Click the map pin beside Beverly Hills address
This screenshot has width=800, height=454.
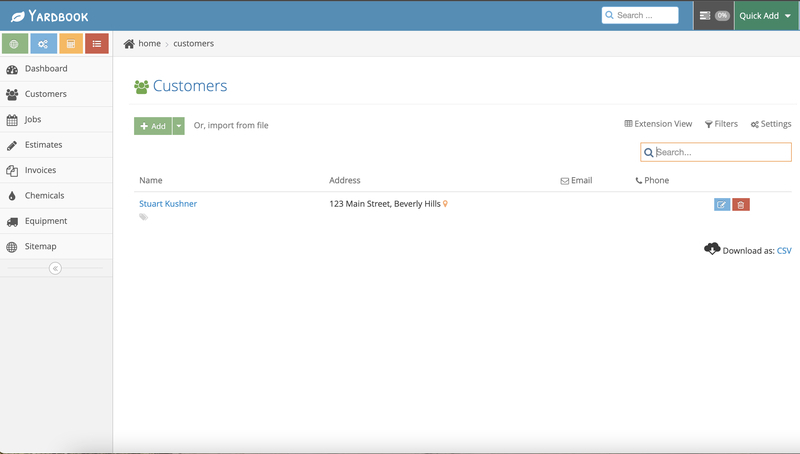tap(446, 204)
